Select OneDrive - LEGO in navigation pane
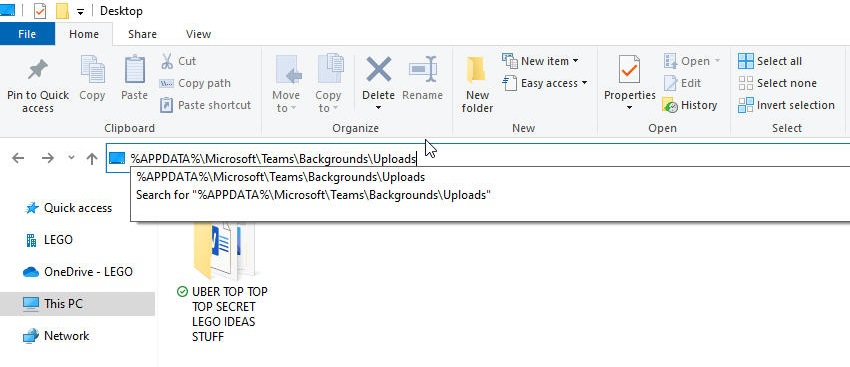The width and height of the screenshot is (850, 367). coord(78,272)
